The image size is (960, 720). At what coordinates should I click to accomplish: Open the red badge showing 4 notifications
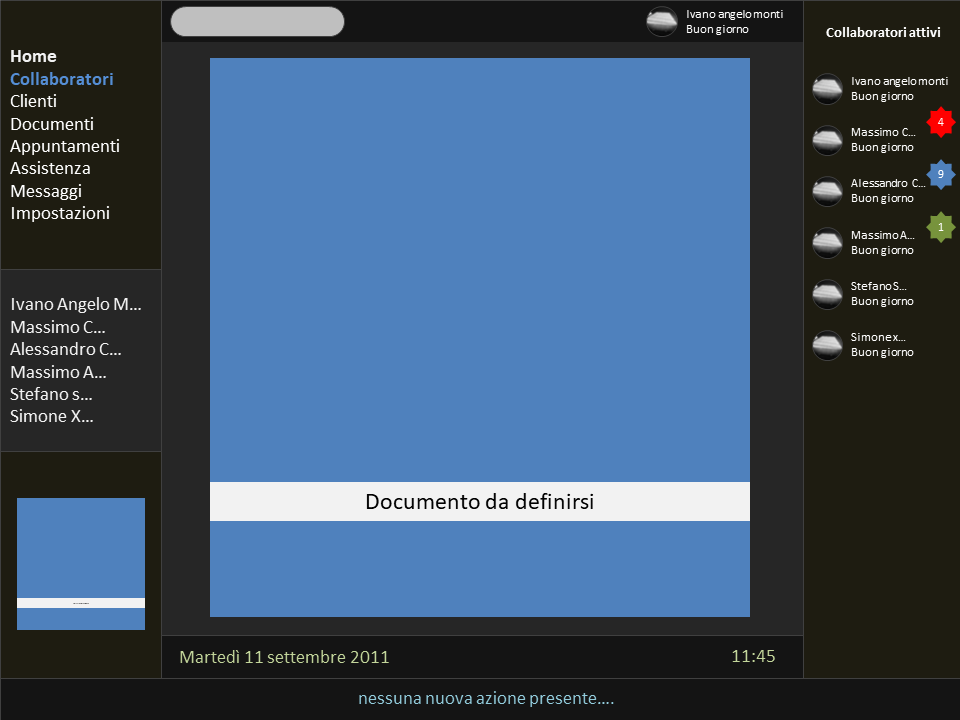coord(940,122)
